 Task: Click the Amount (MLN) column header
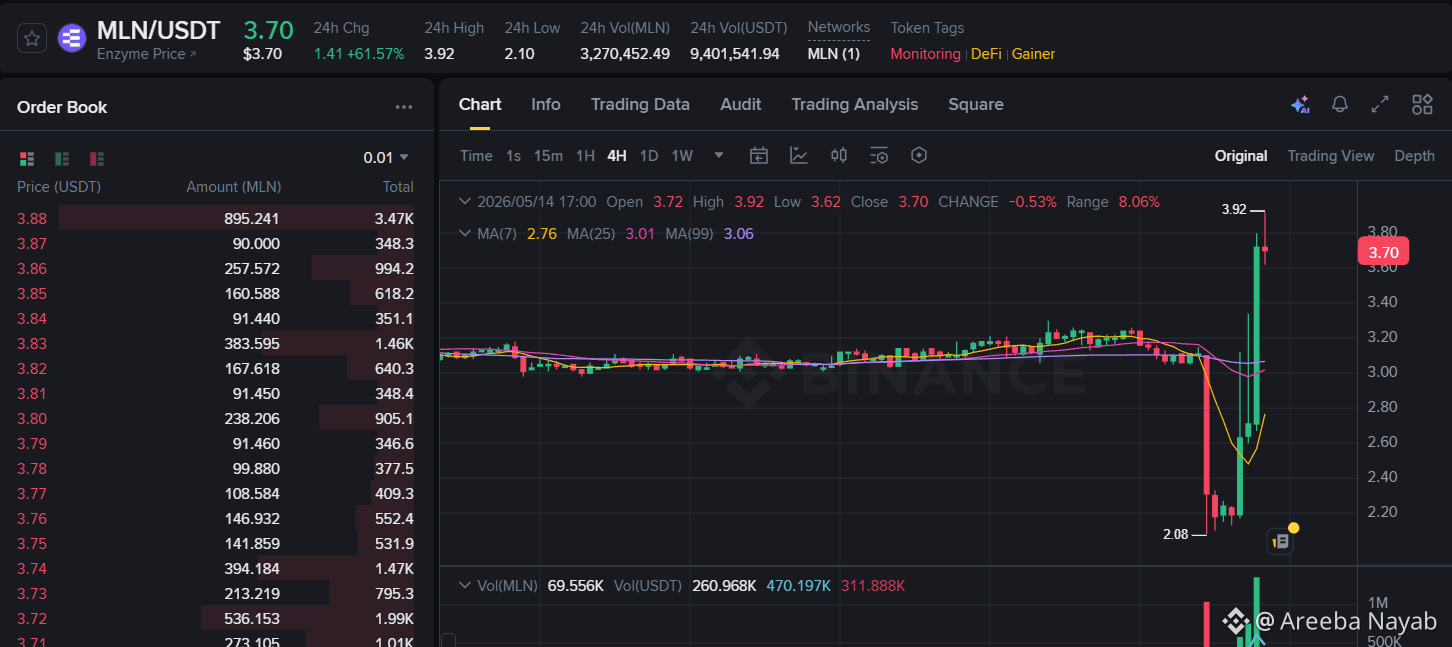(234, 187)
